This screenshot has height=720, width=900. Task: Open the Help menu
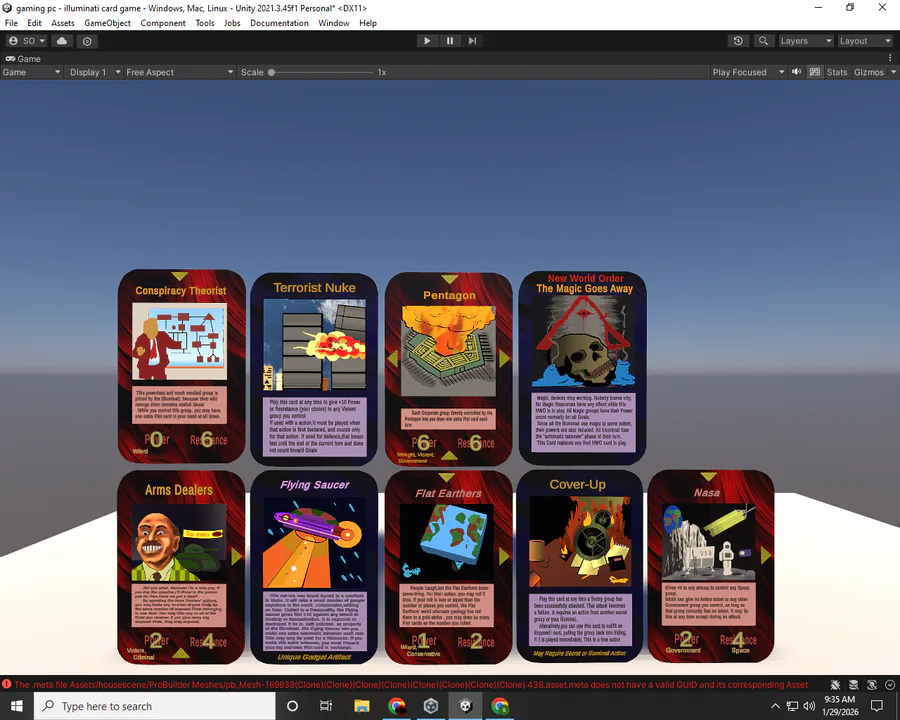click(368, 23)
